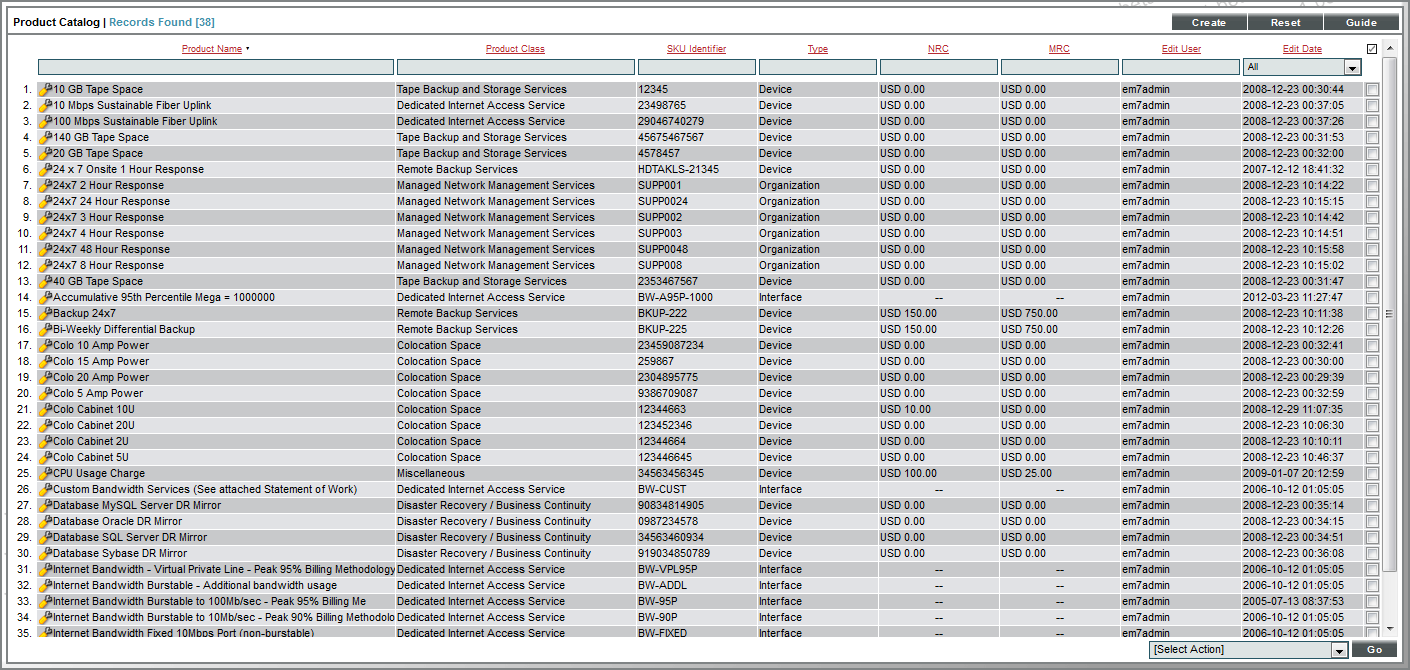Toggle the select-all checkbox in the header row
The image size is (1410, 670).
(x=1373, y=48)
